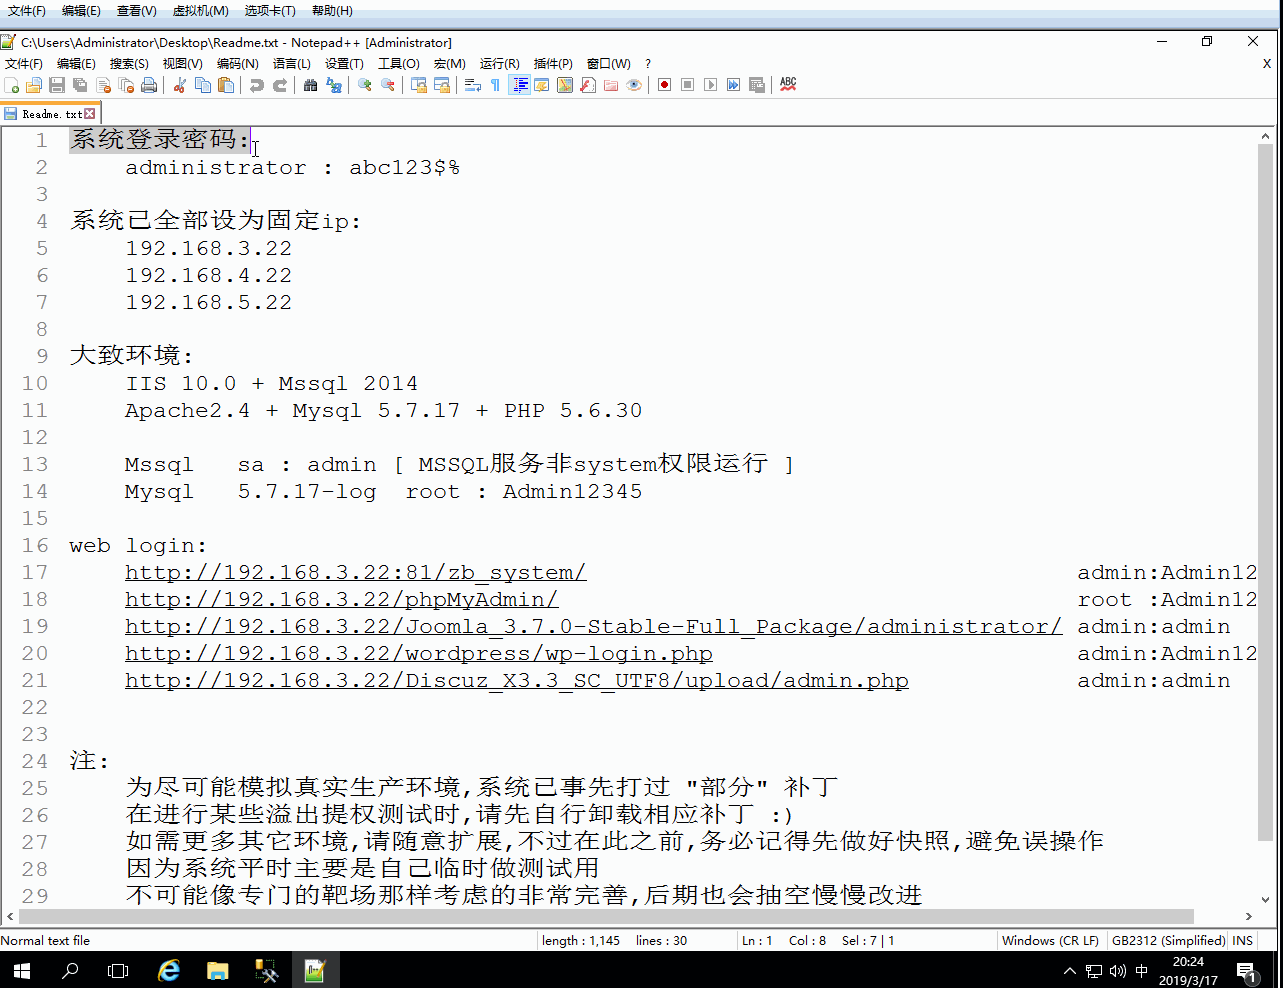Image resolution: width=1283 pixels, height=988 pixels.
Task: Click the horizontal scrollbar right arrow
Action: click(x=1248, y=916)
